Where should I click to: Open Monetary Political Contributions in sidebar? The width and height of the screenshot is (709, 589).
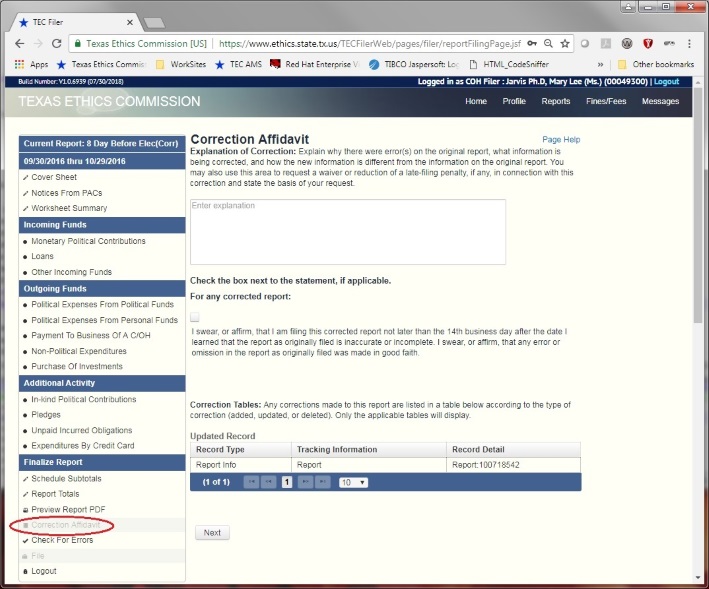coord(88,241)
